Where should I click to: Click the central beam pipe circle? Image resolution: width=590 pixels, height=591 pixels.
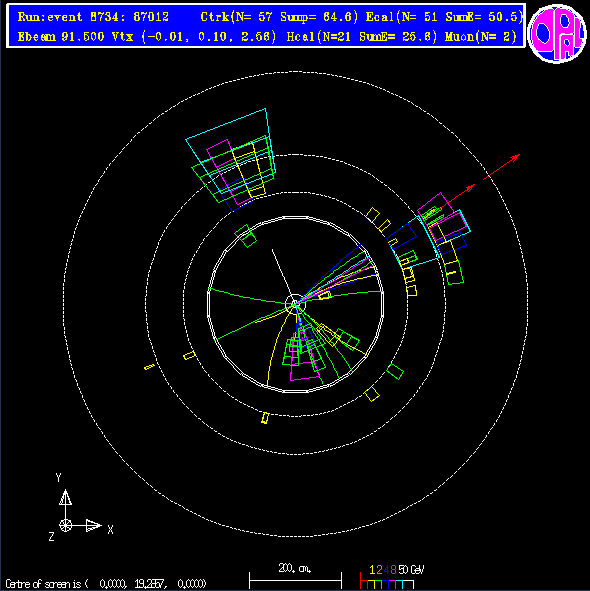(295, 304)
